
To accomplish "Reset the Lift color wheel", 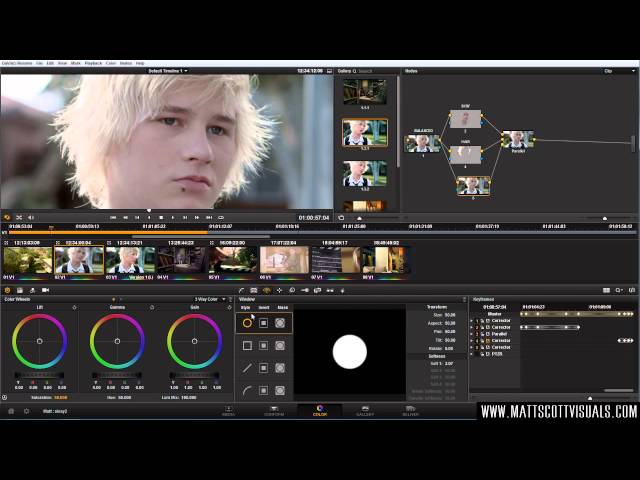I will tap(74, 307).
